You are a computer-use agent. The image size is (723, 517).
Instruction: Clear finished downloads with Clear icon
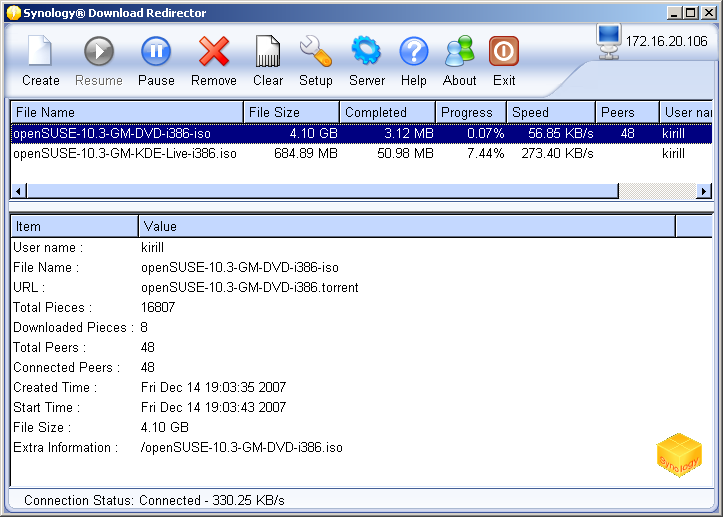267,51
